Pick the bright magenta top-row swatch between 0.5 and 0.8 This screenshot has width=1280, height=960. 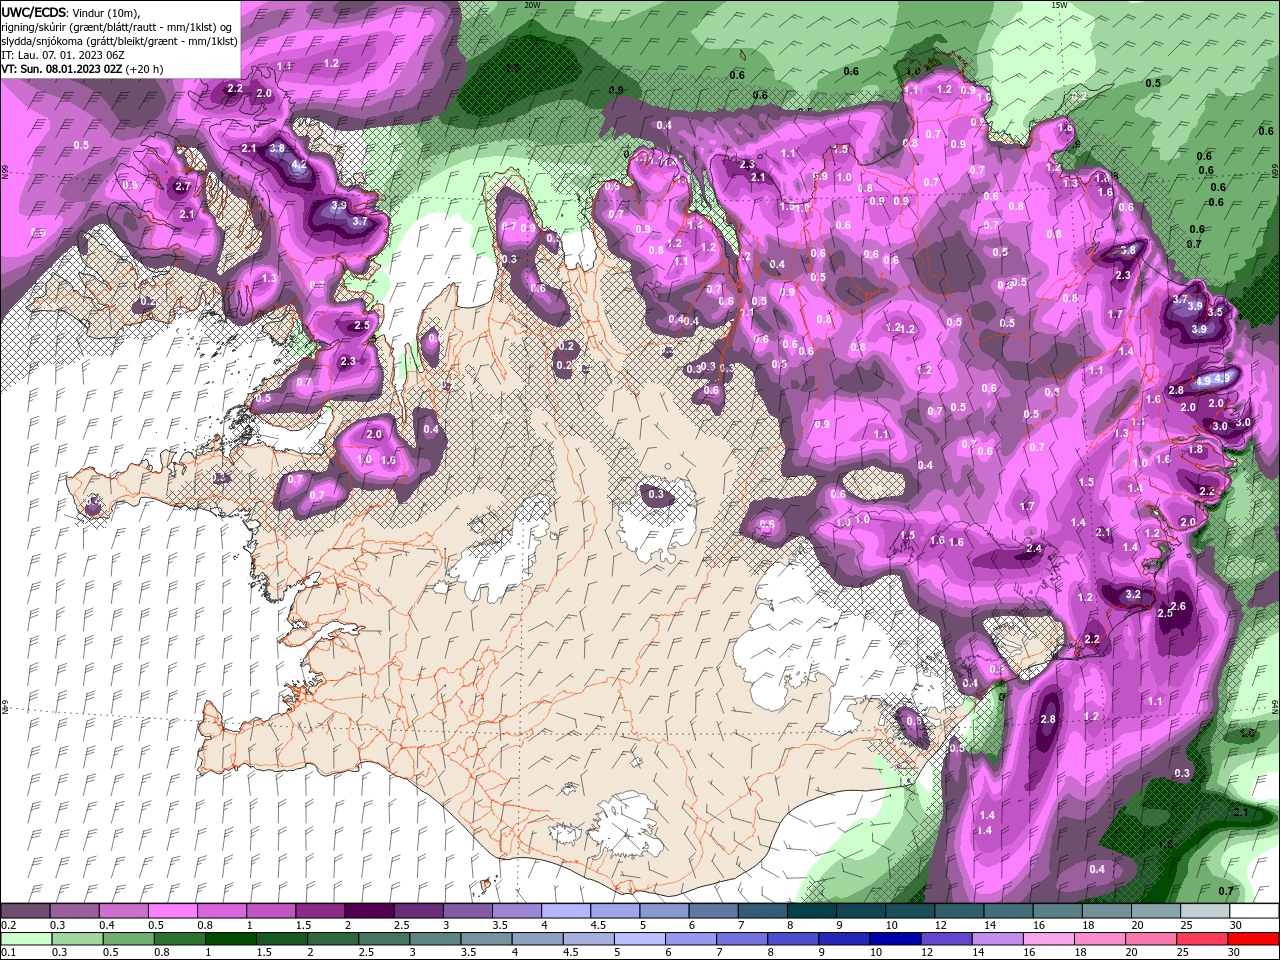point(172,911)
